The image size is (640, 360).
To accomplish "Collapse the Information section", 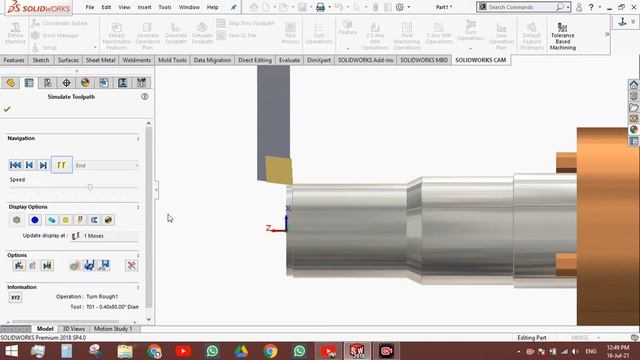I will click(x=138, y=287).
